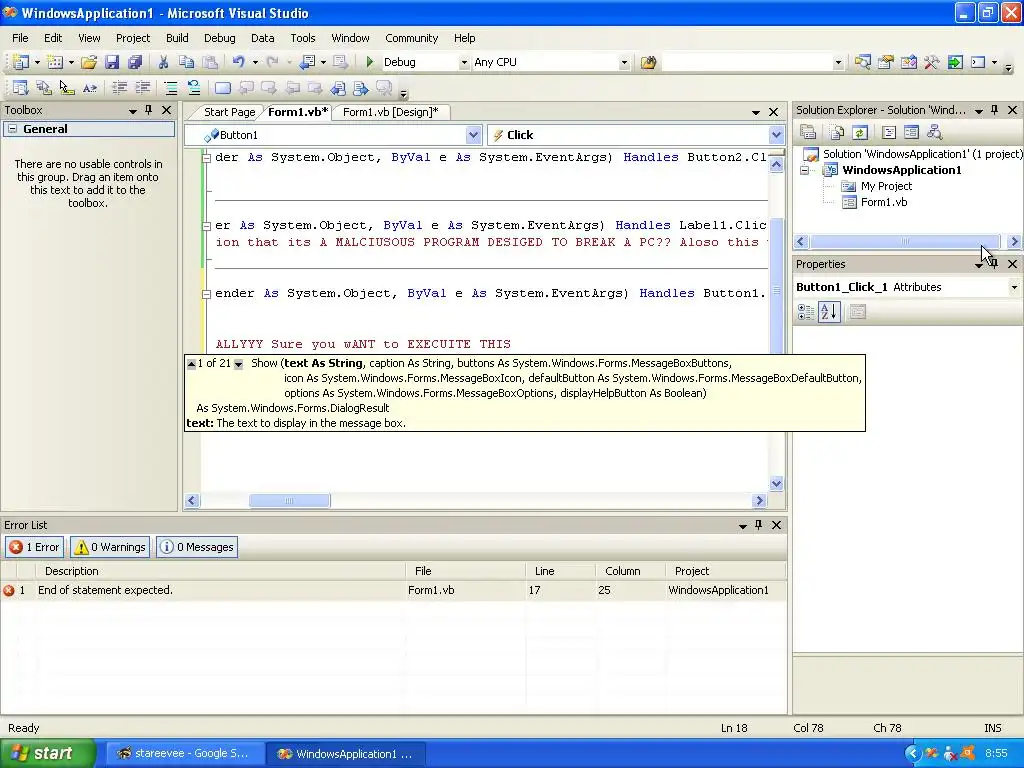This screenshot has height=768, width=1024.
Task: Click View Designer in Solution Explorer toolbar
Action: 911,133
